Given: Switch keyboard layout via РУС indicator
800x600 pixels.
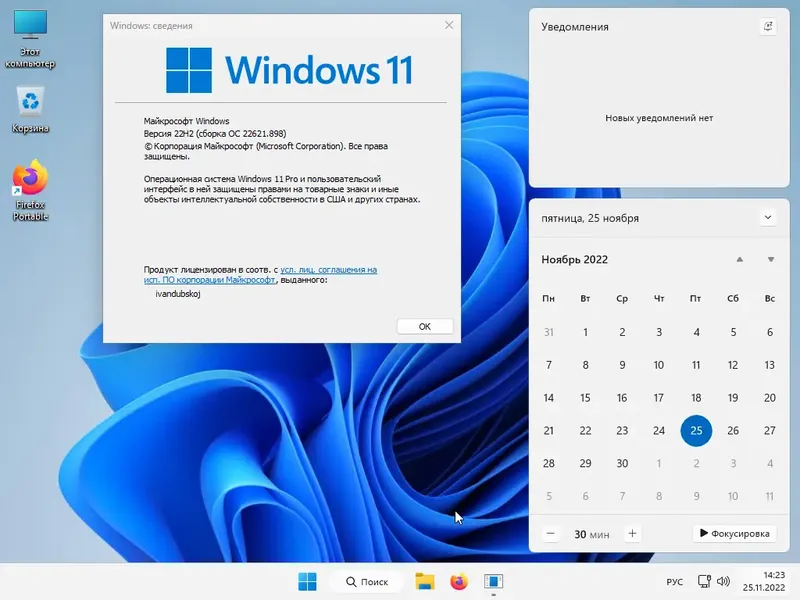Looking at the screenshot, I should point(674,581).
